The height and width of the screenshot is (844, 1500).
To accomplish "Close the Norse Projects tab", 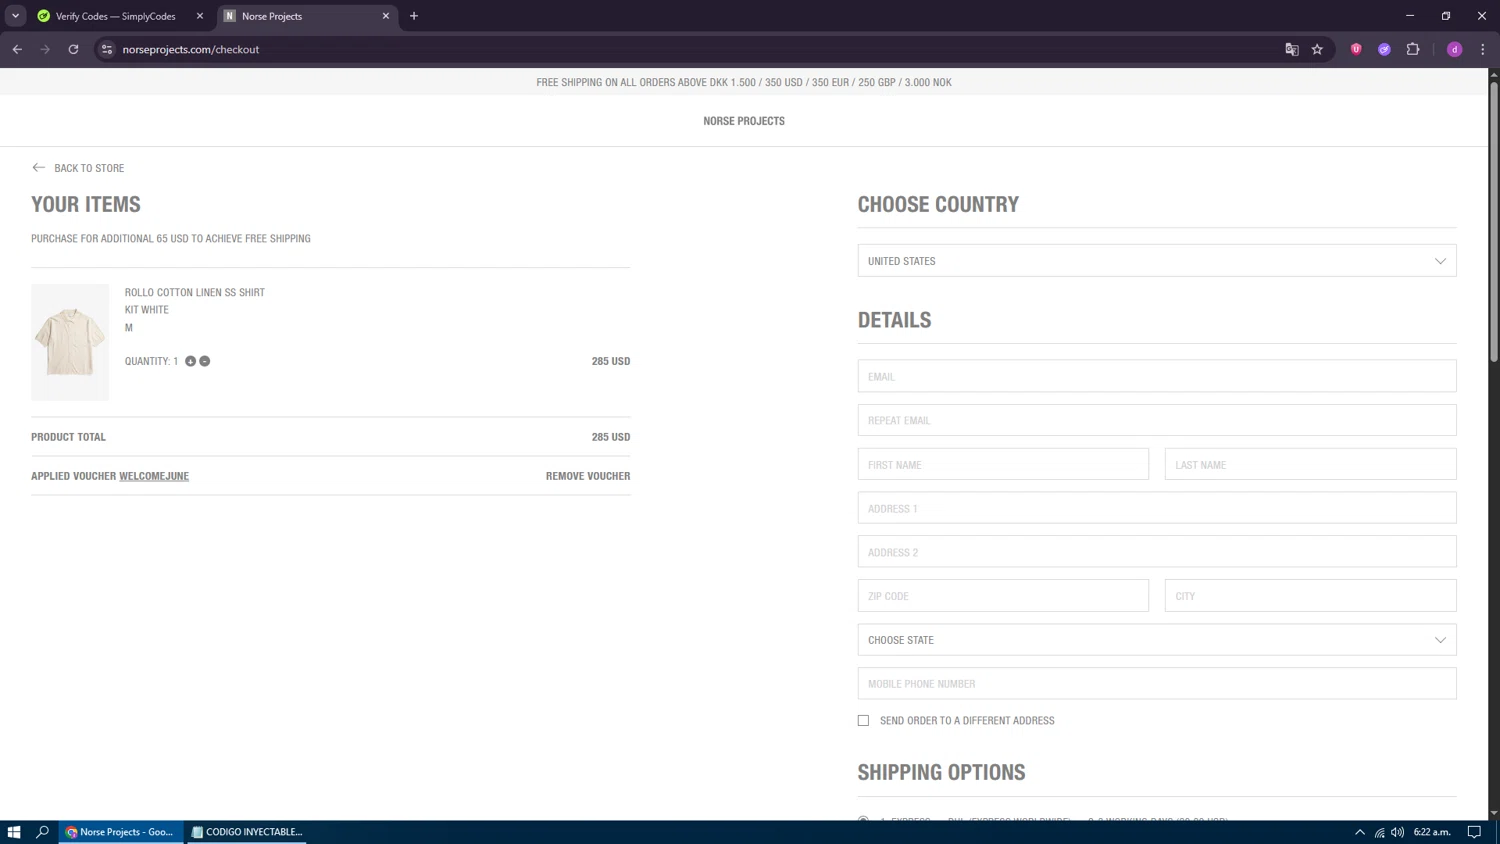I will point(386,16).
